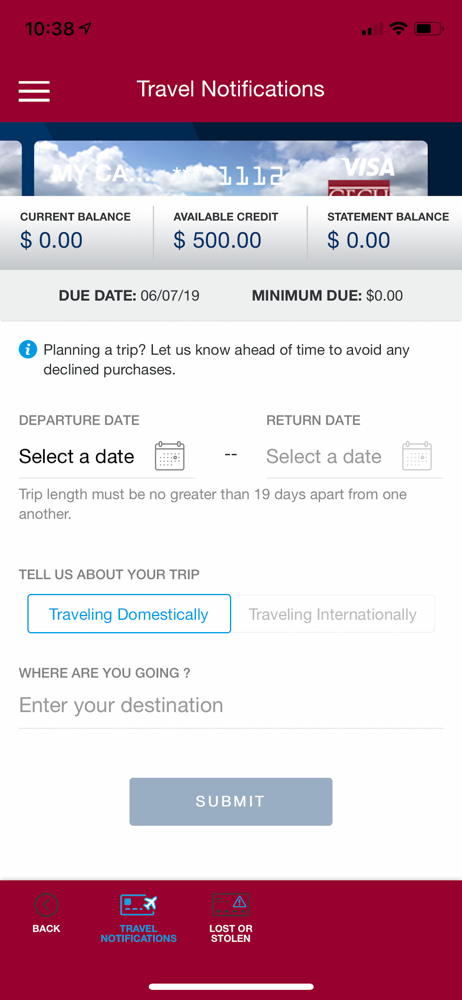Select the card ending in 1112

(x=231, y=168)
